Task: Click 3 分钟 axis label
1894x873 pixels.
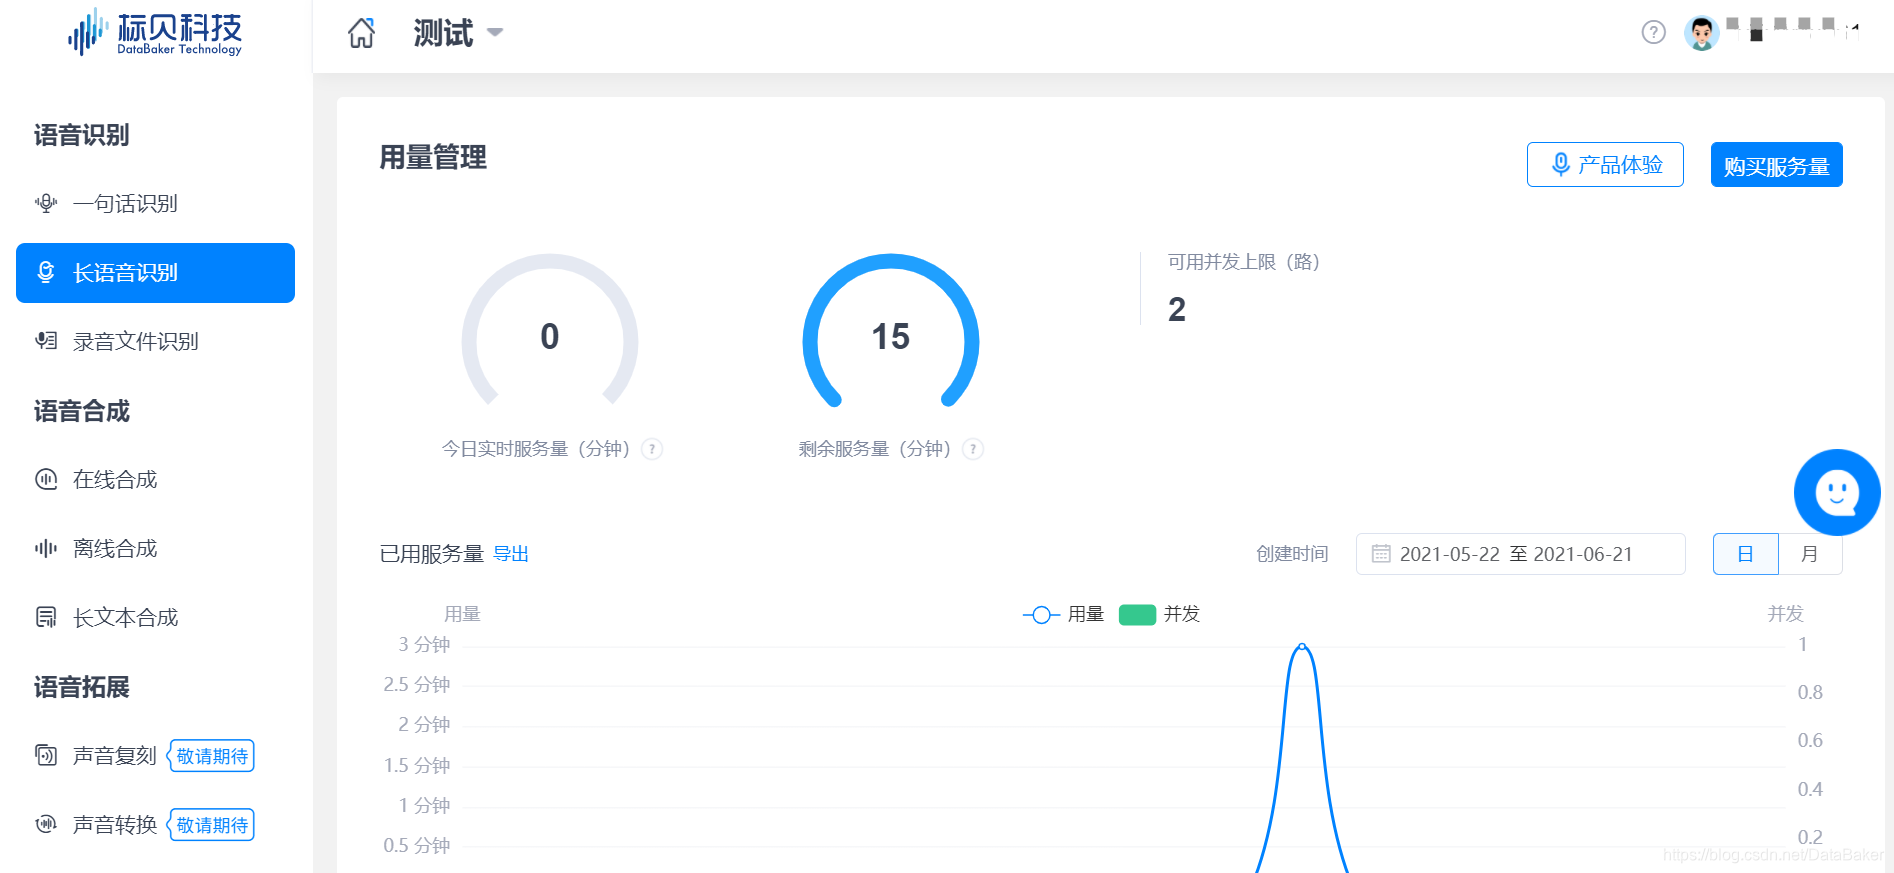Action: 424,644
